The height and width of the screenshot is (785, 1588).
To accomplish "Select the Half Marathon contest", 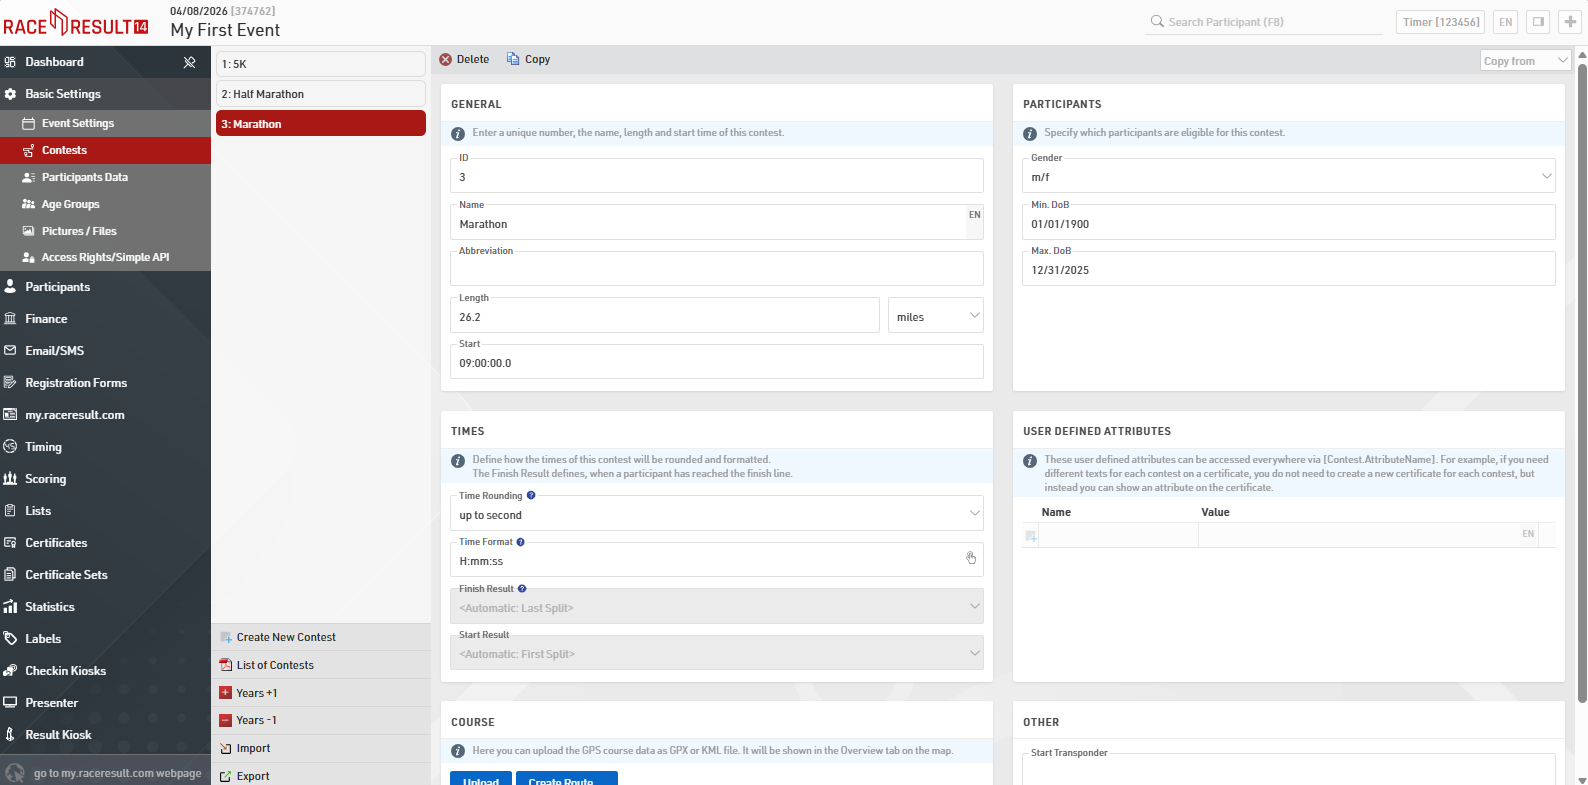I will coord(320,94).
